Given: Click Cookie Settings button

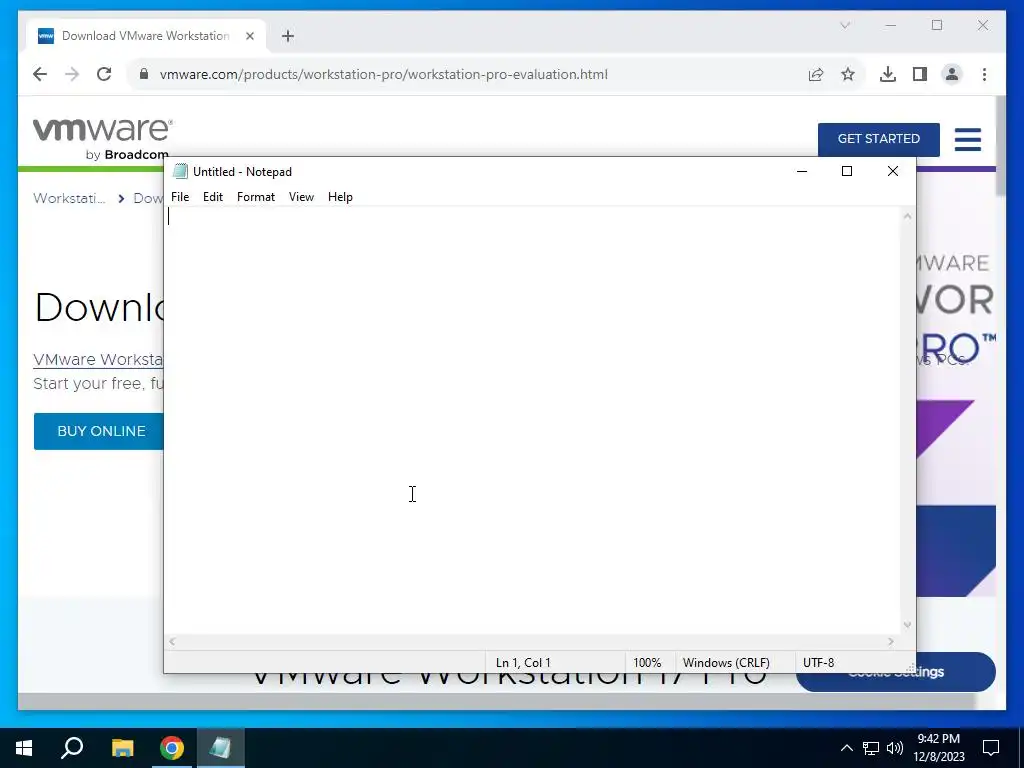Looking at the screenshot, I should [x=896, y=672].
